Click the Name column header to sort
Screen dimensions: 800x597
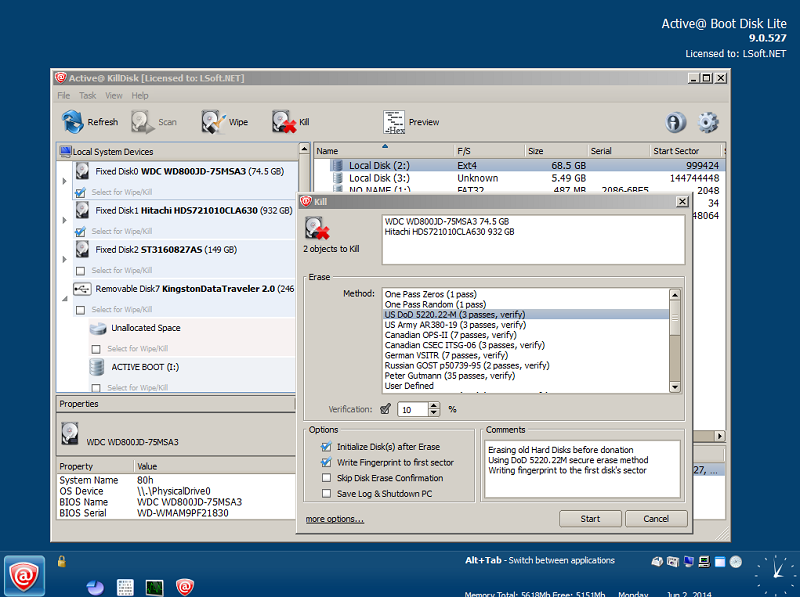(384, 151)
